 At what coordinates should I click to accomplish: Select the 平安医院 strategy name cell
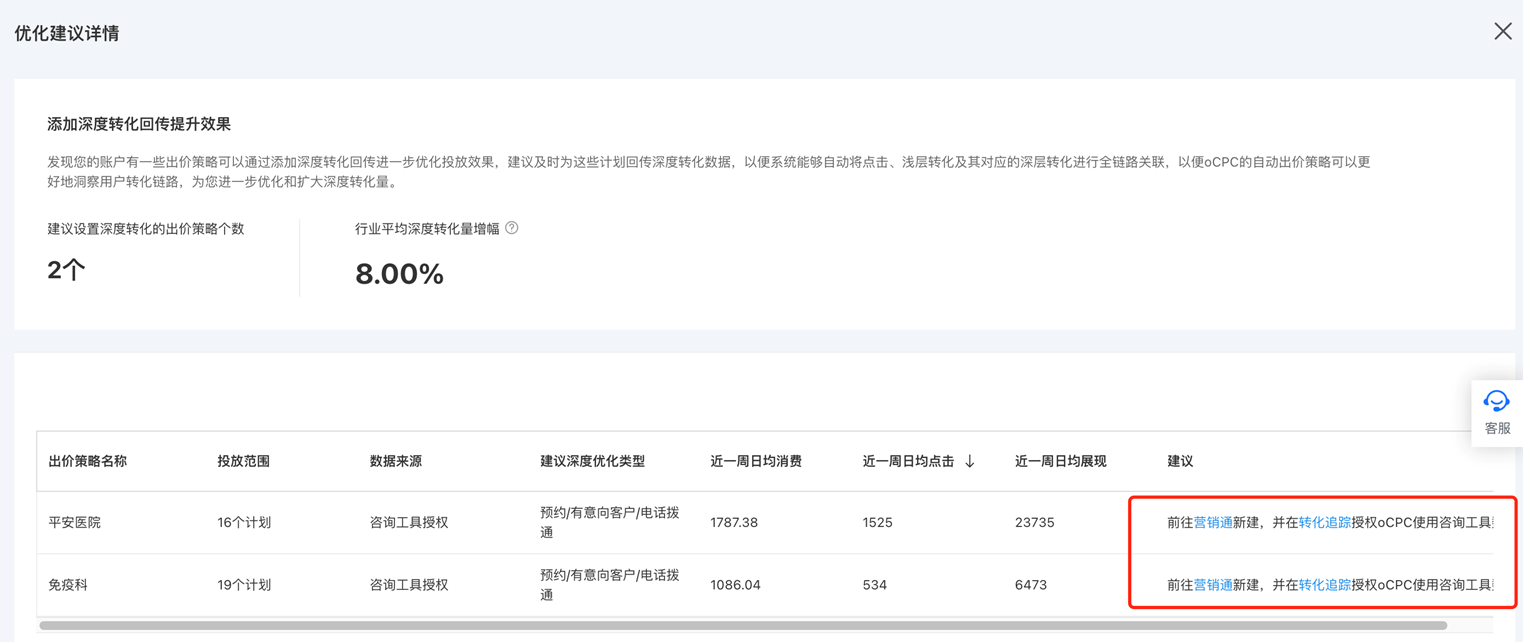click(75, 522)
